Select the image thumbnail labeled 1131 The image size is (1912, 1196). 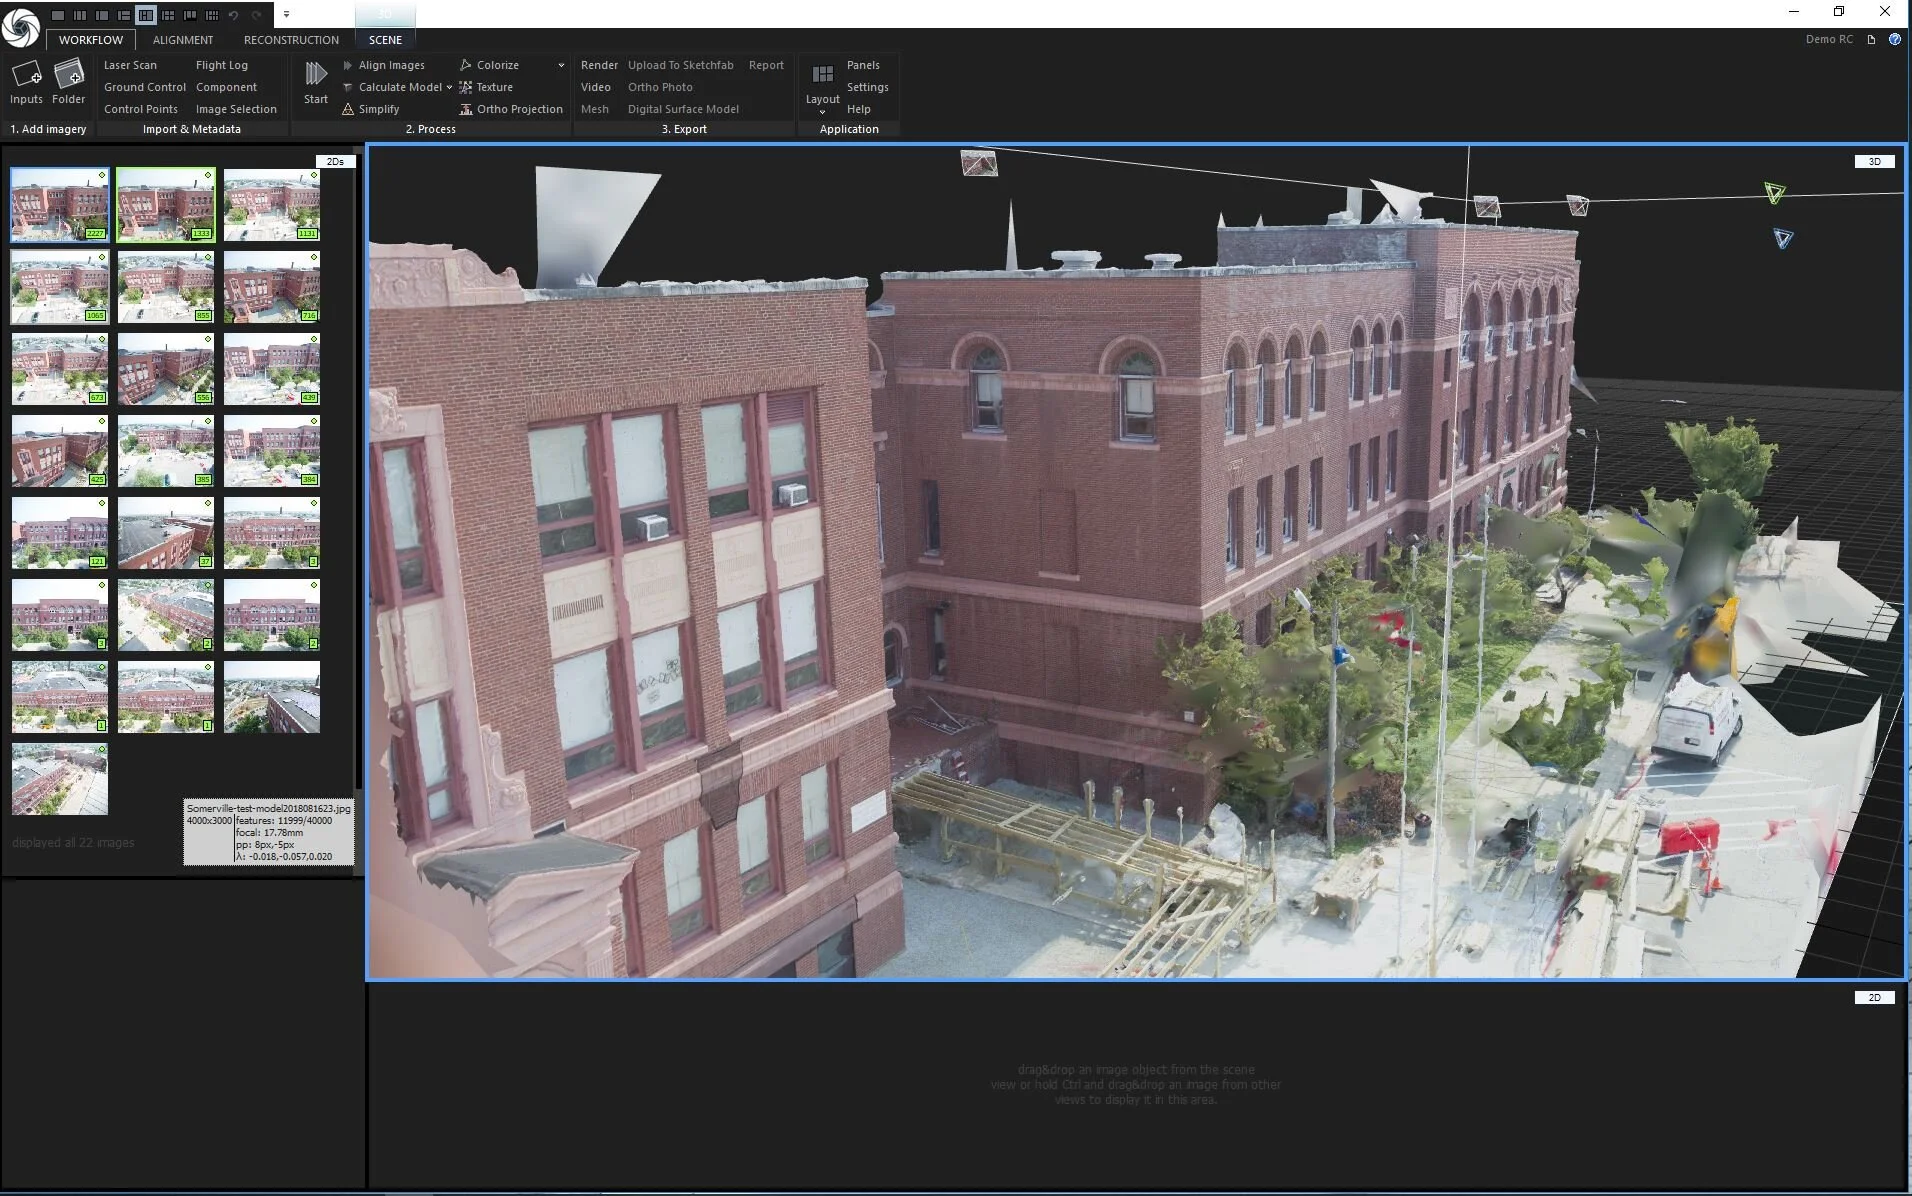pos(272,204)
